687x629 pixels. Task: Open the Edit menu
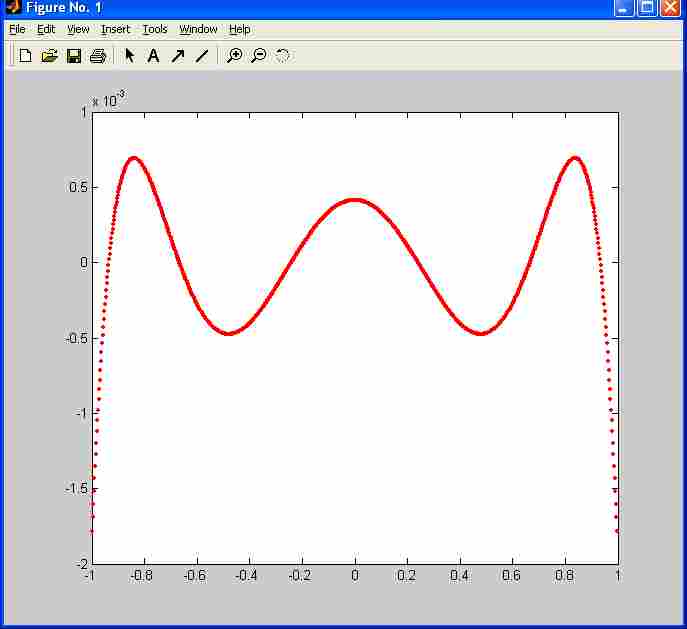click(46, 29)
